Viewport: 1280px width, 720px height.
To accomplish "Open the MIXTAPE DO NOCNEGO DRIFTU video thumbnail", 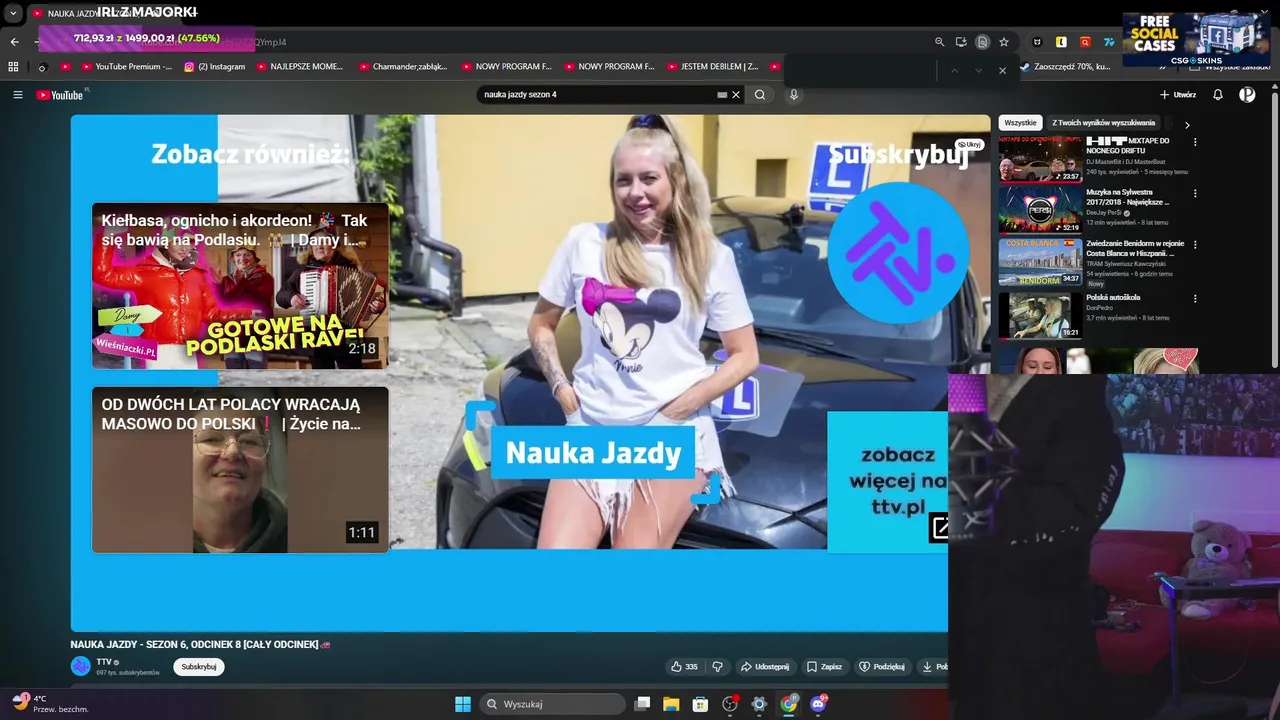I will [1040, 159].
